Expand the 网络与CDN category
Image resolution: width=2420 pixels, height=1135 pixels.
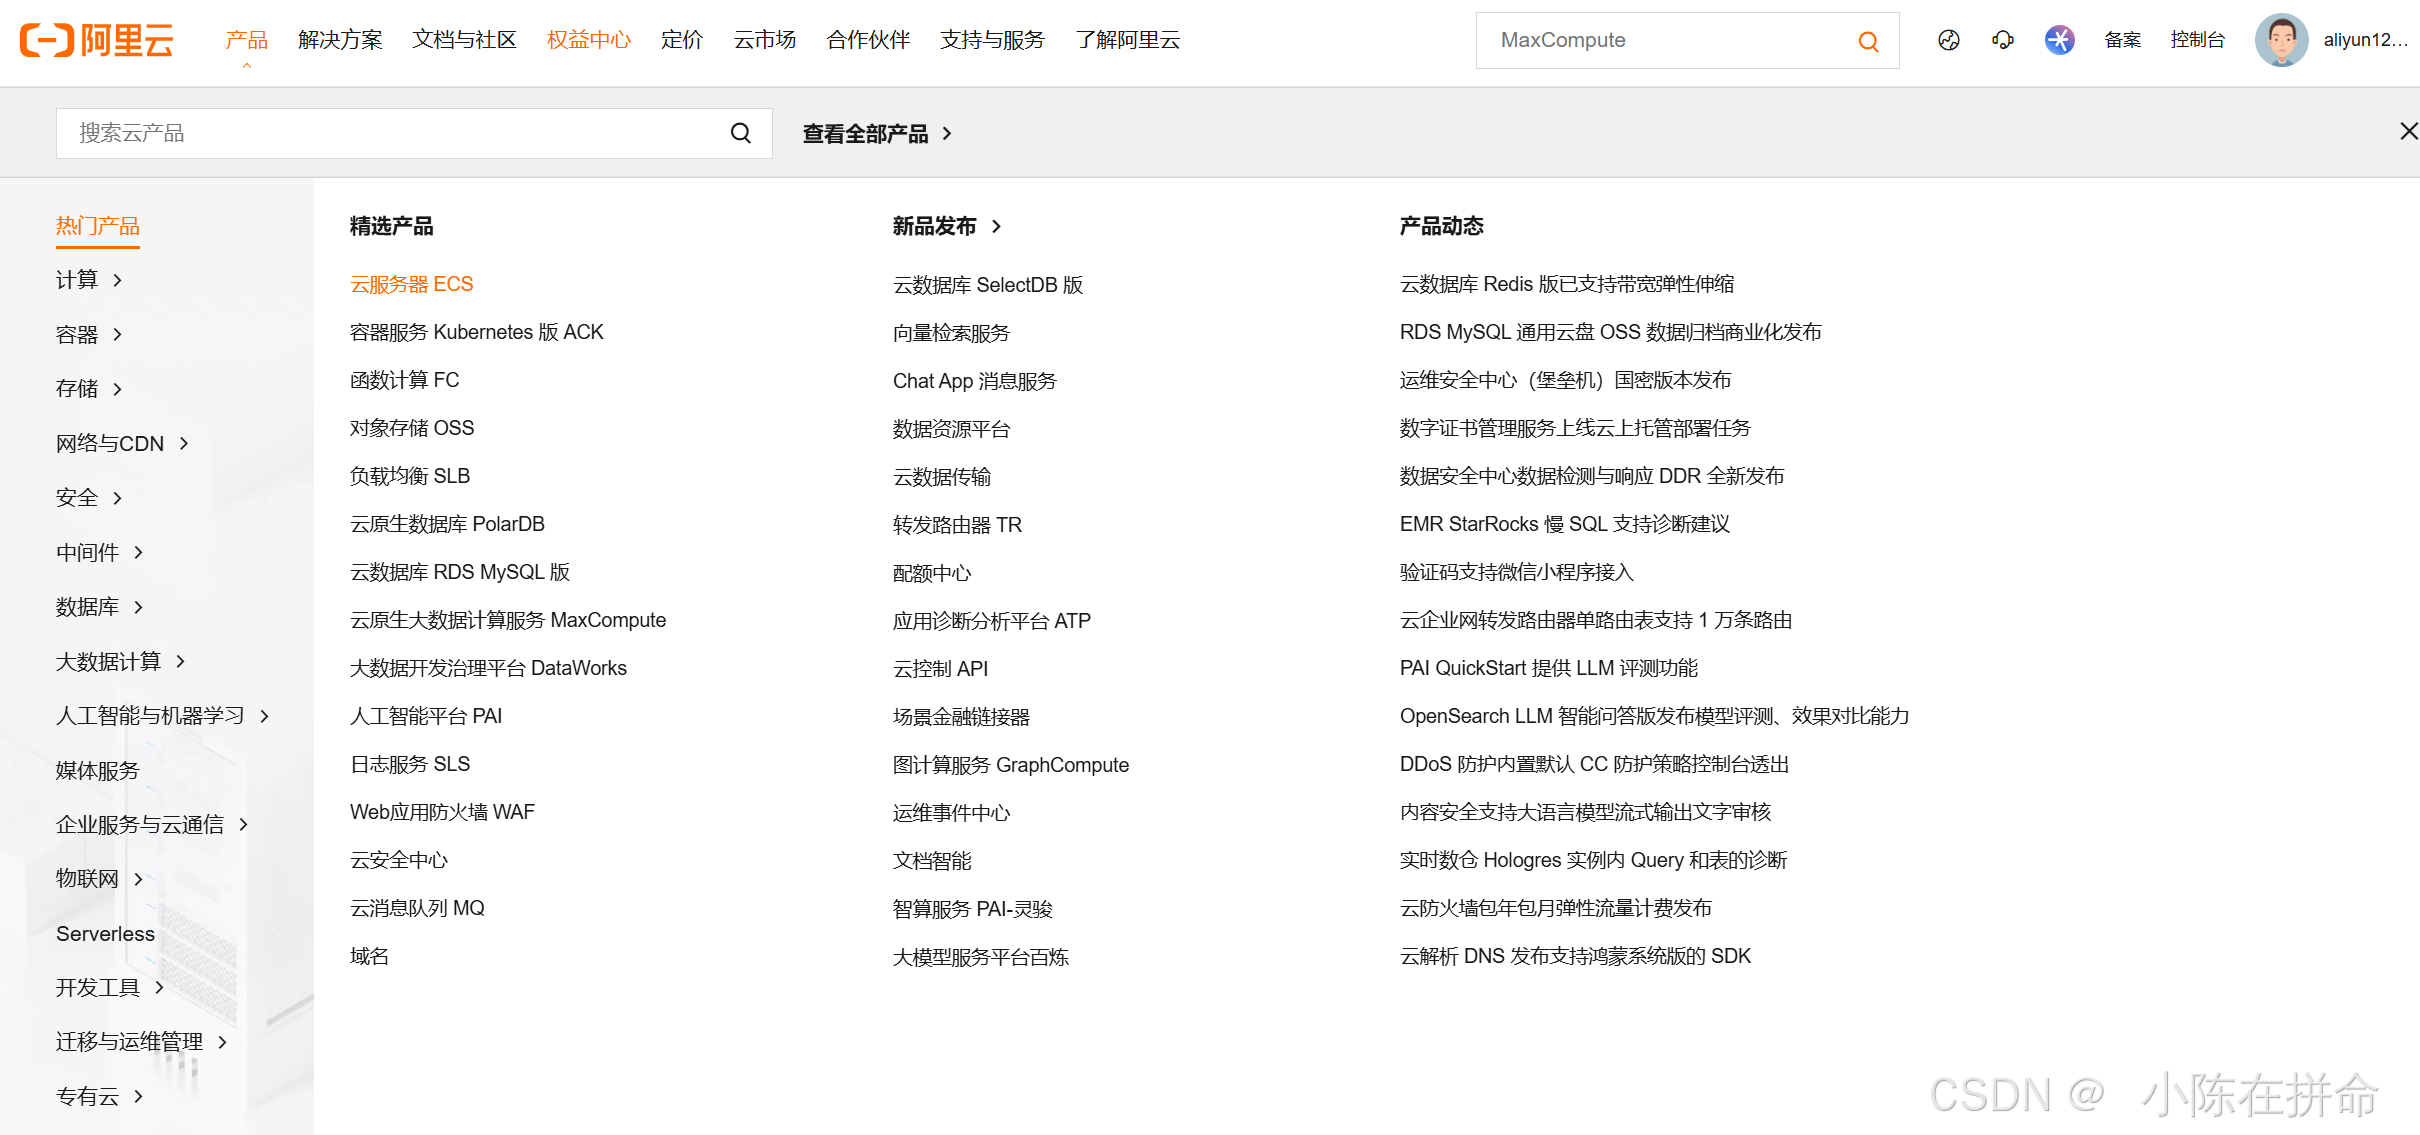tap(122, 444)
